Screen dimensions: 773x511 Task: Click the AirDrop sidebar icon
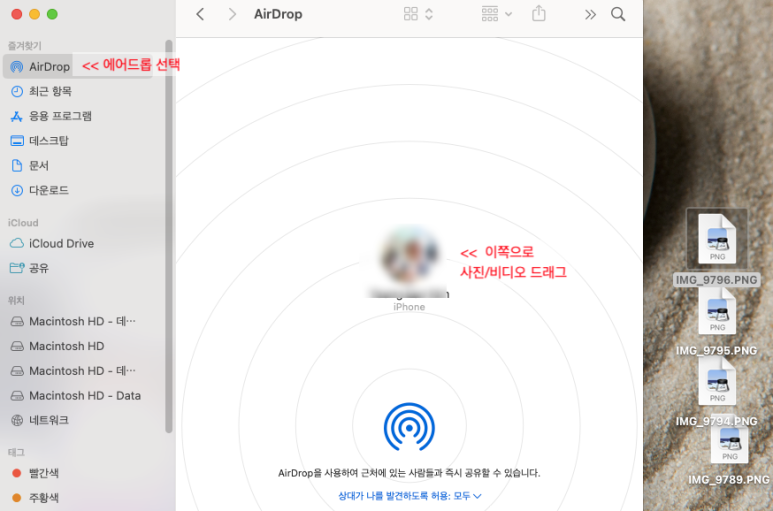pyautogui.click(x=17, y=67)
